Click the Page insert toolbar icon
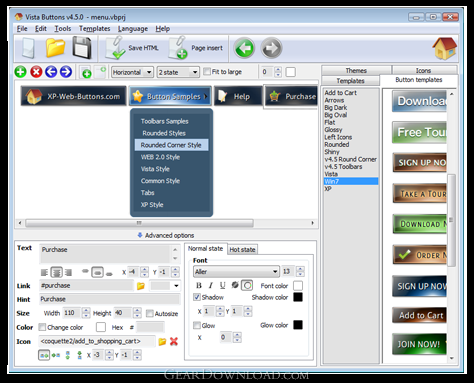The height and width of the screenshot is (383, 474). click(178, 48)
